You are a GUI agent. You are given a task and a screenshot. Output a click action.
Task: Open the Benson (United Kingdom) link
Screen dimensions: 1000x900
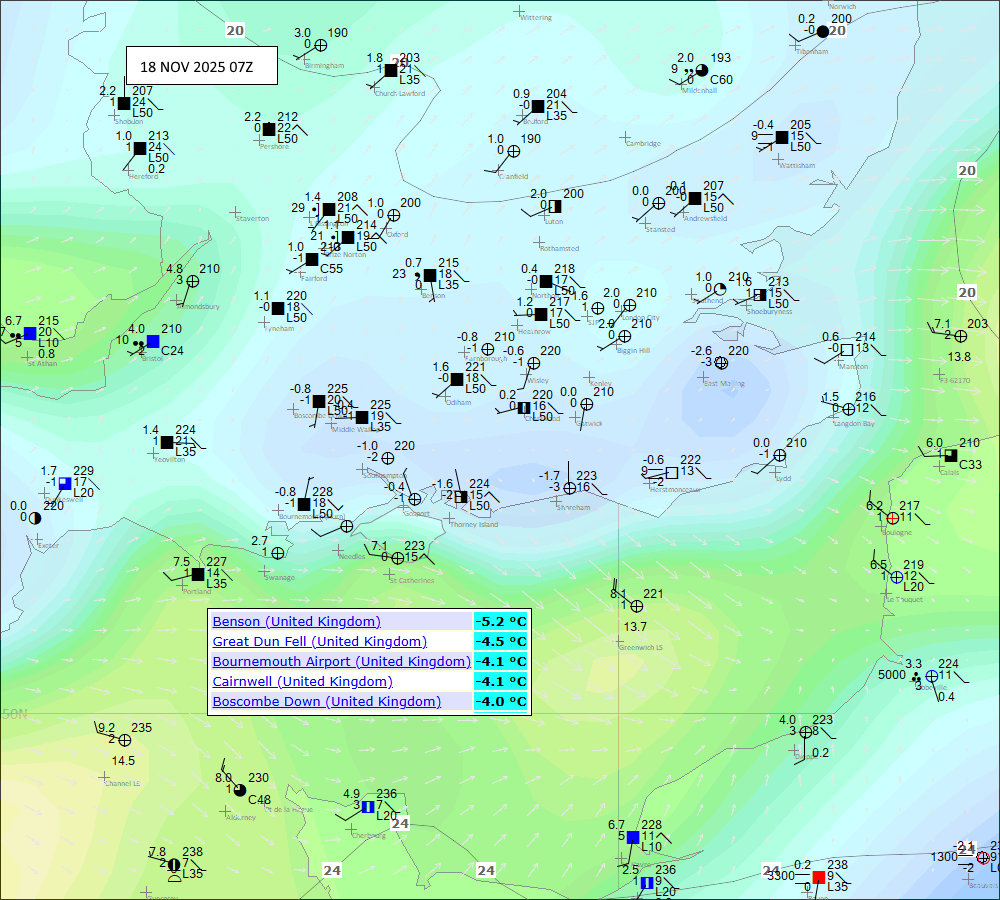296,621
